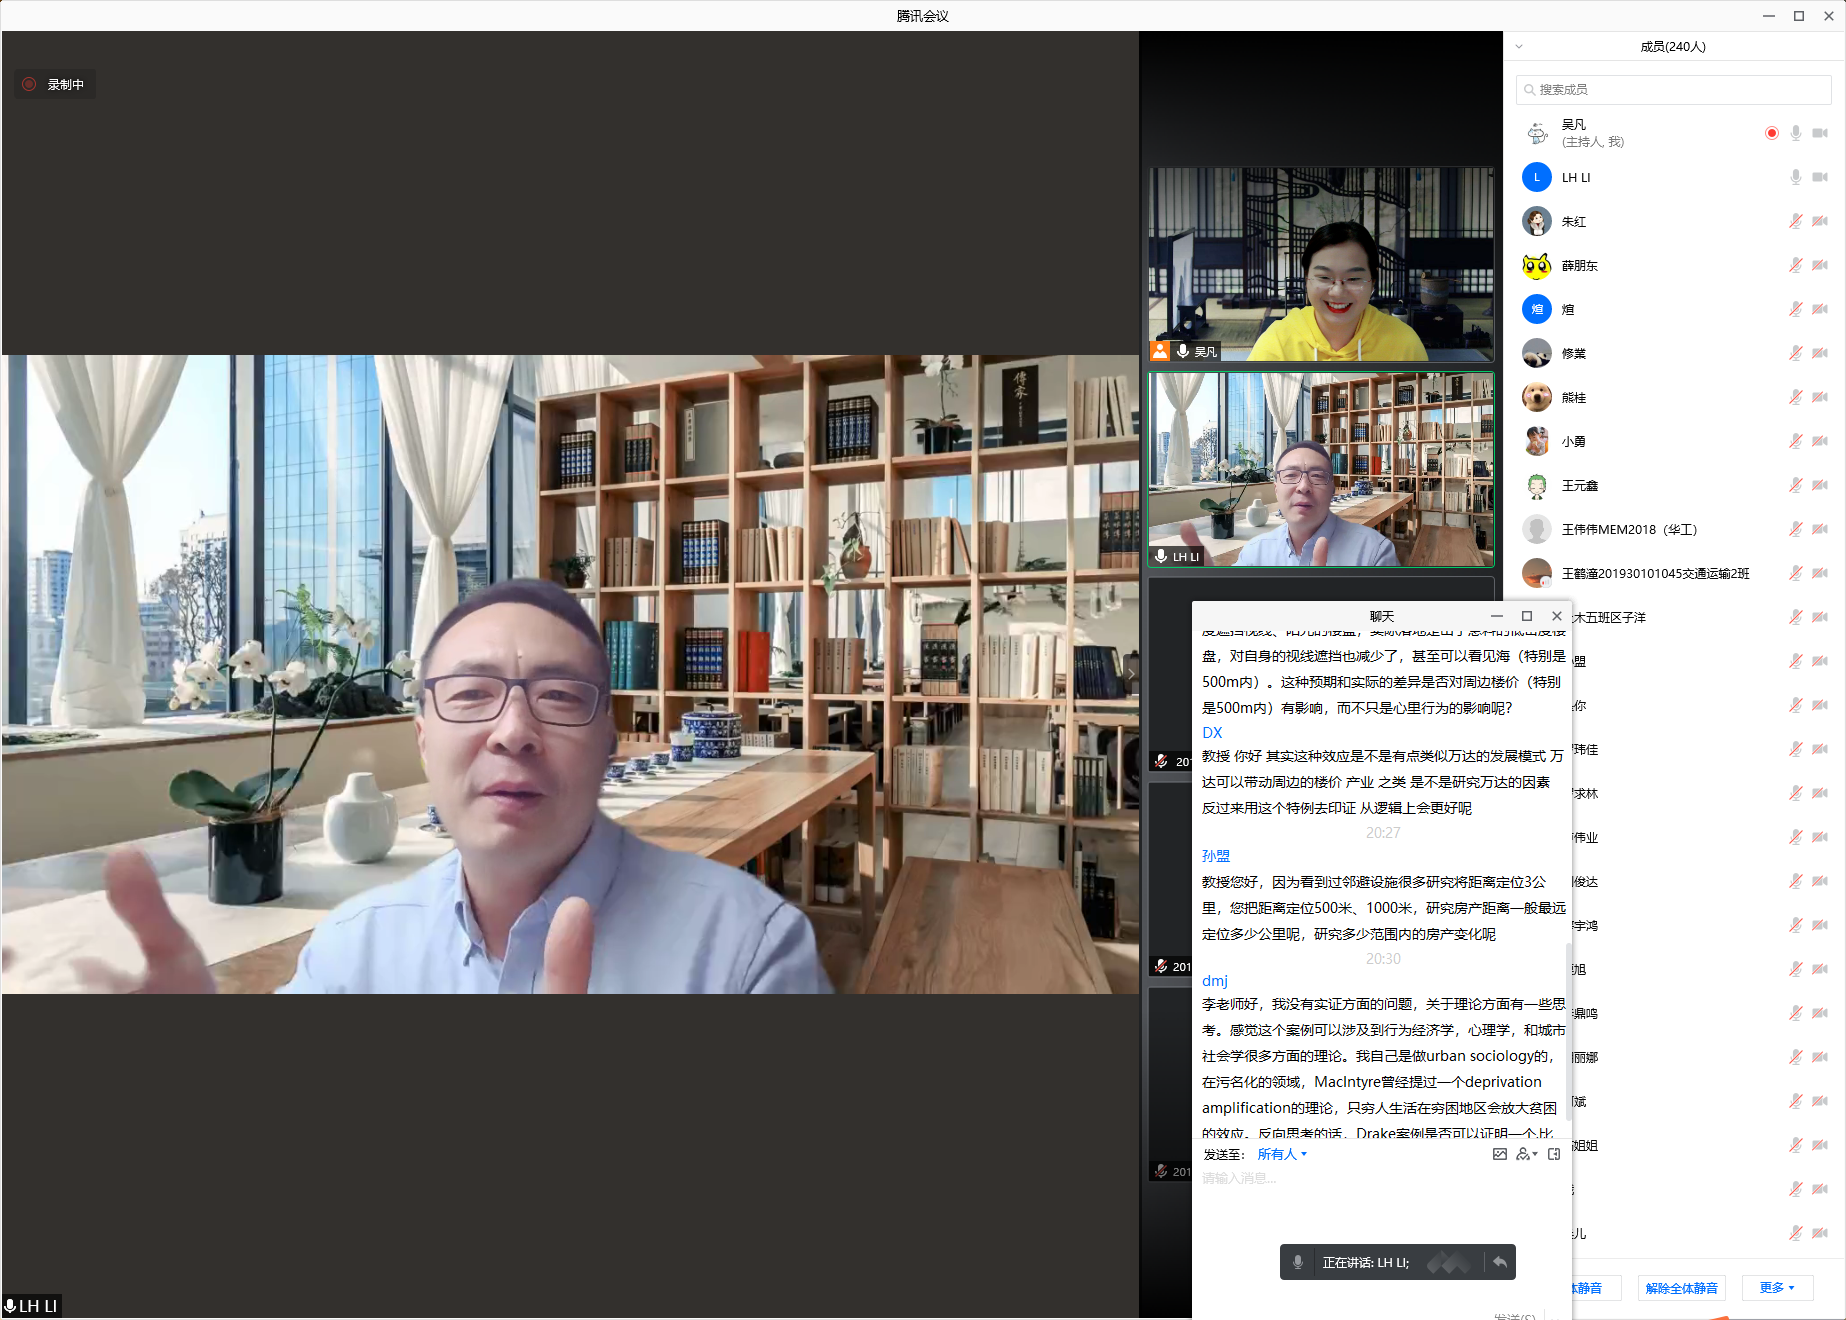The height and width of the screenshot is (1320, 1846).
Task: Click the chat pop-out icon beside permissions
Action: coord(1554,1154)
